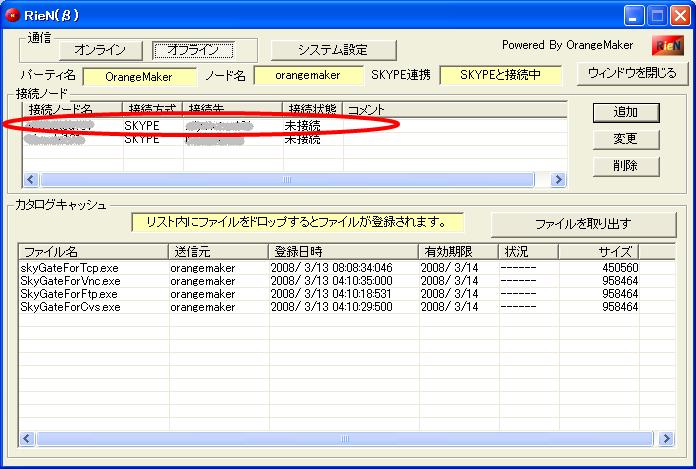
Task: Select file skyGateForTcp.exe
Action: [70, 268]
